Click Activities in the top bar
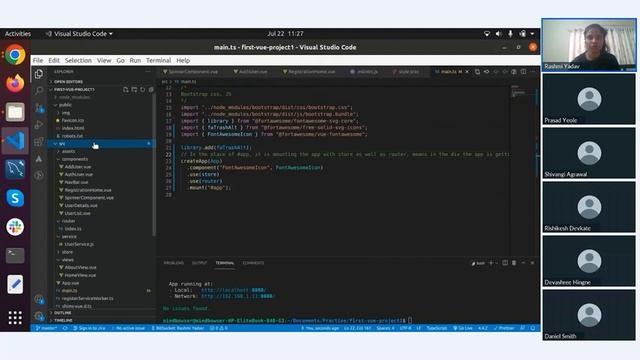640x360 pixels. point(18,34)
